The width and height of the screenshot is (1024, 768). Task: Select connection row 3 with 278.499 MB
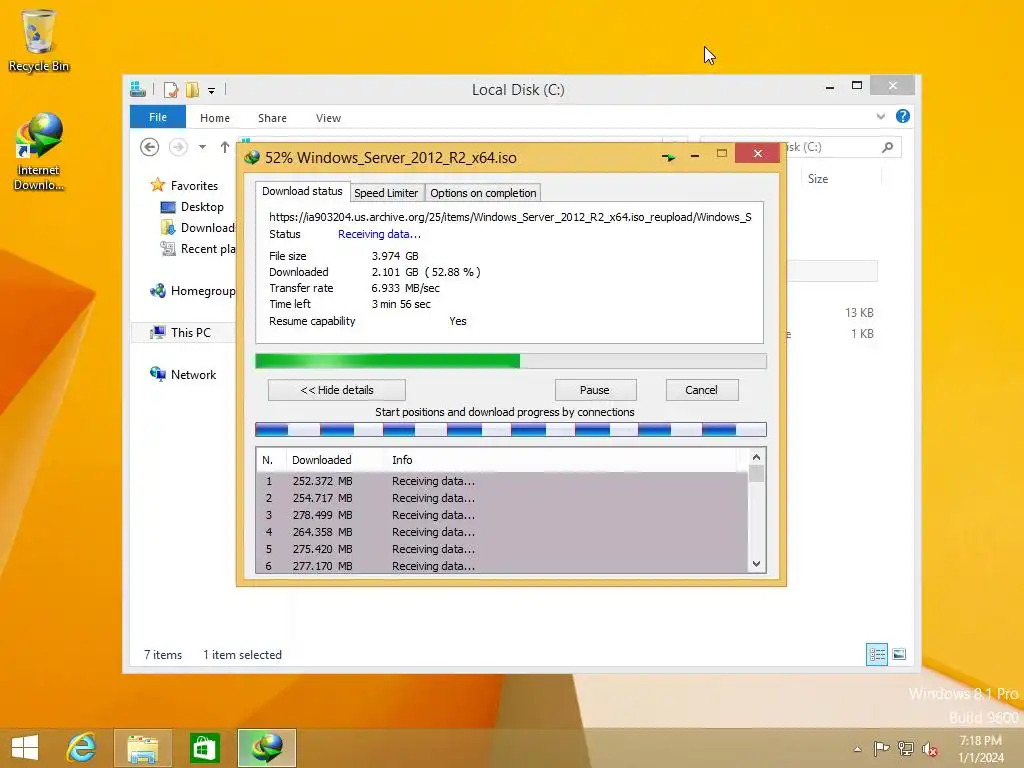(x=502, y=515)
